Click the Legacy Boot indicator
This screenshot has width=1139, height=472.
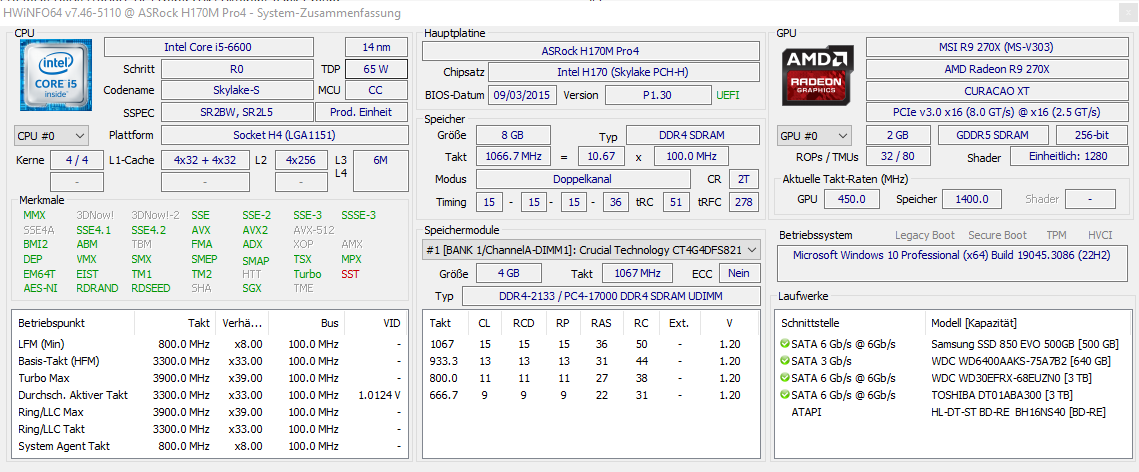click(x=925, y=235)
